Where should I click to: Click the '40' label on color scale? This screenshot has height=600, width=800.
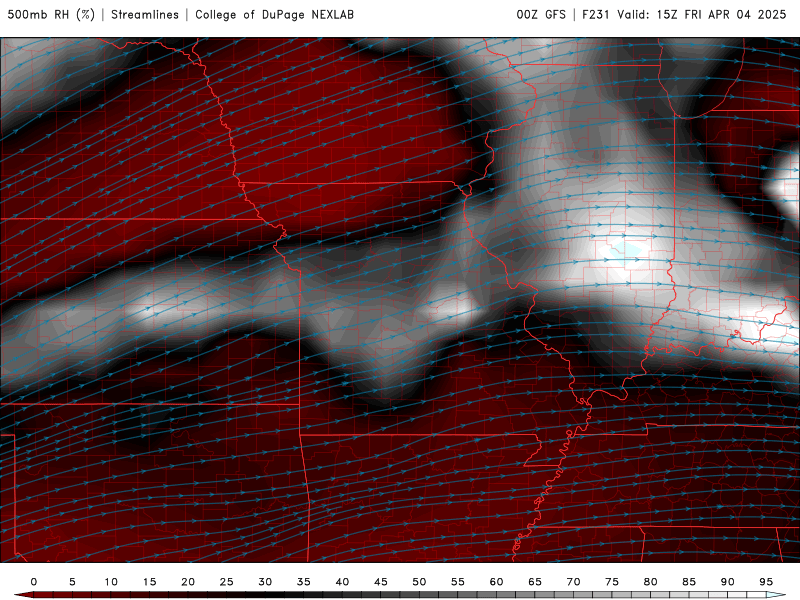click(342, 582)
